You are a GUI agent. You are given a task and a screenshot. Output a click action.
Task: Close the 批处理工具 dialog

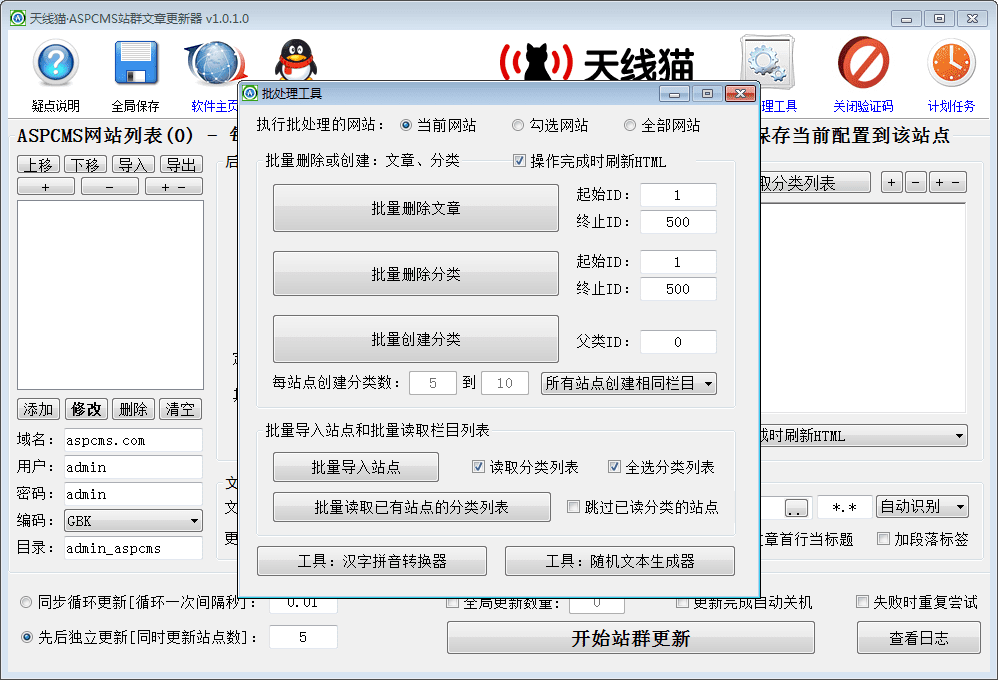point(740,94)
